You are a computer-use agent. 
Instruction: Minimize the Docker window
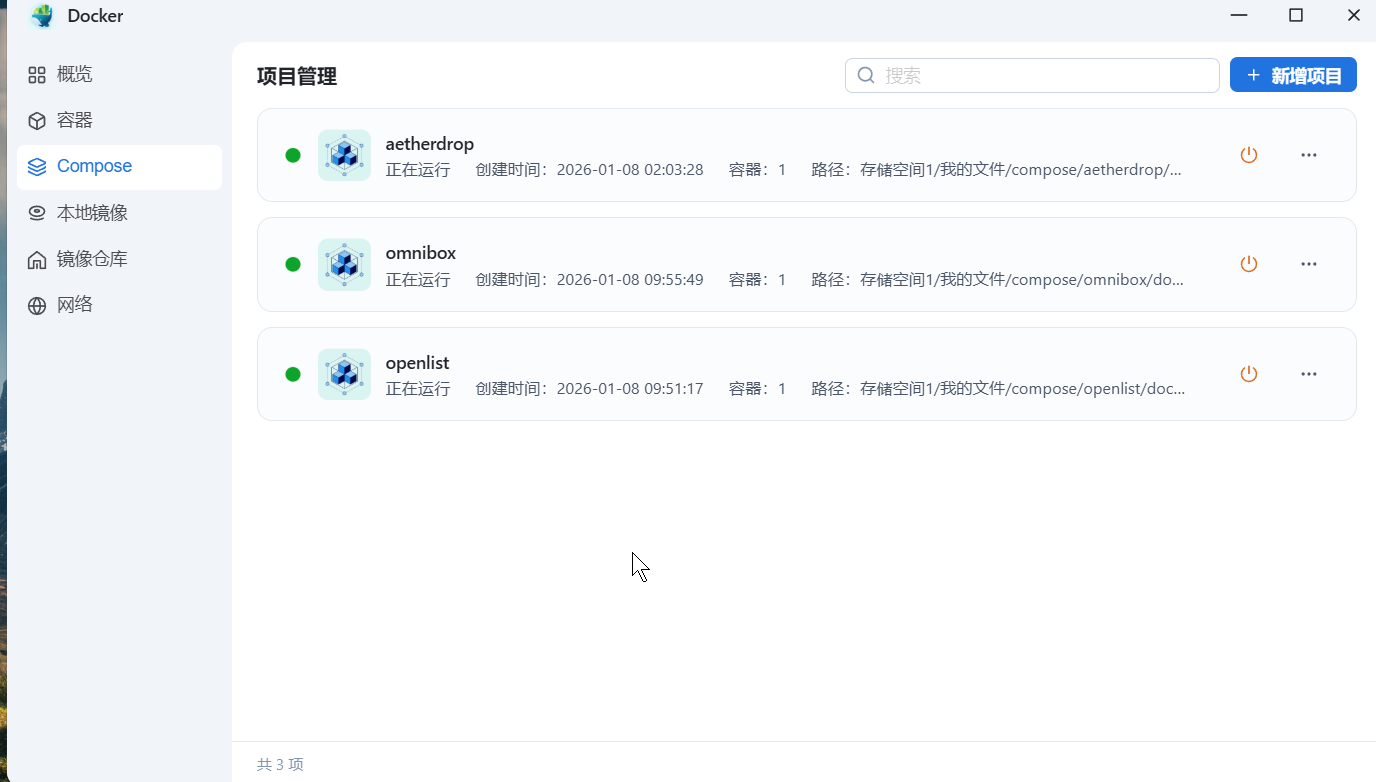tap(1239, 15)
